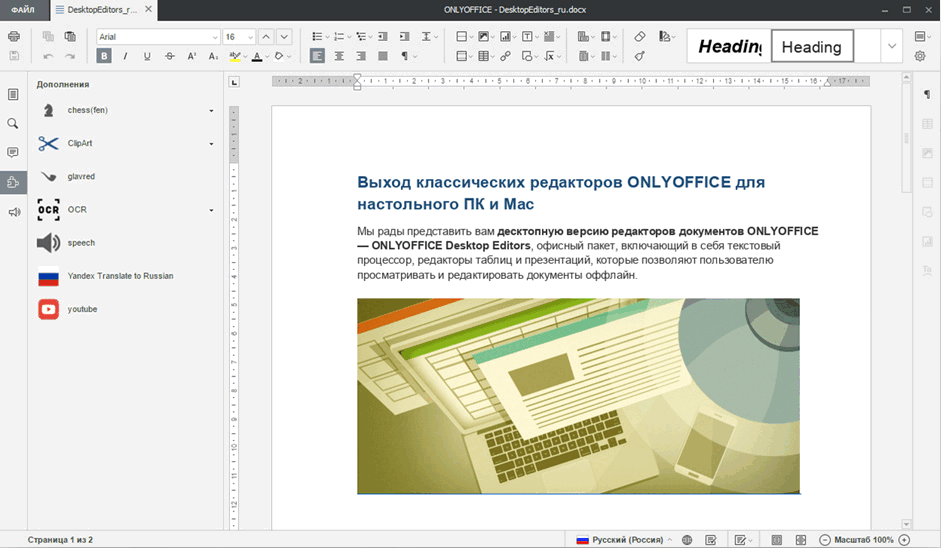
Task: Open the ФАЙЛ menu tab
Action: tap(23, 9)
